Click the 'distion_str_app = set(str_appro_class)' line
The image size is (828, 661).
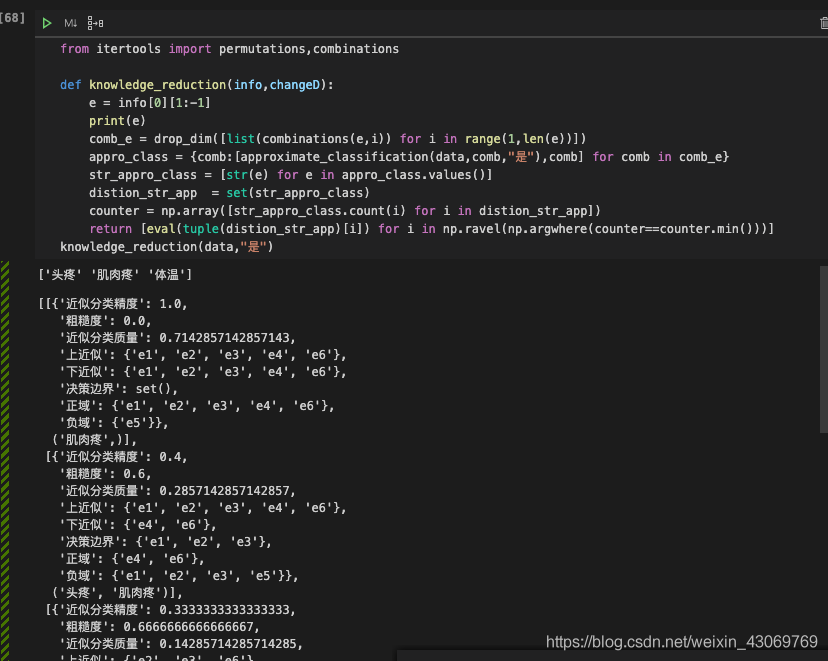click(x=229, y=193)
